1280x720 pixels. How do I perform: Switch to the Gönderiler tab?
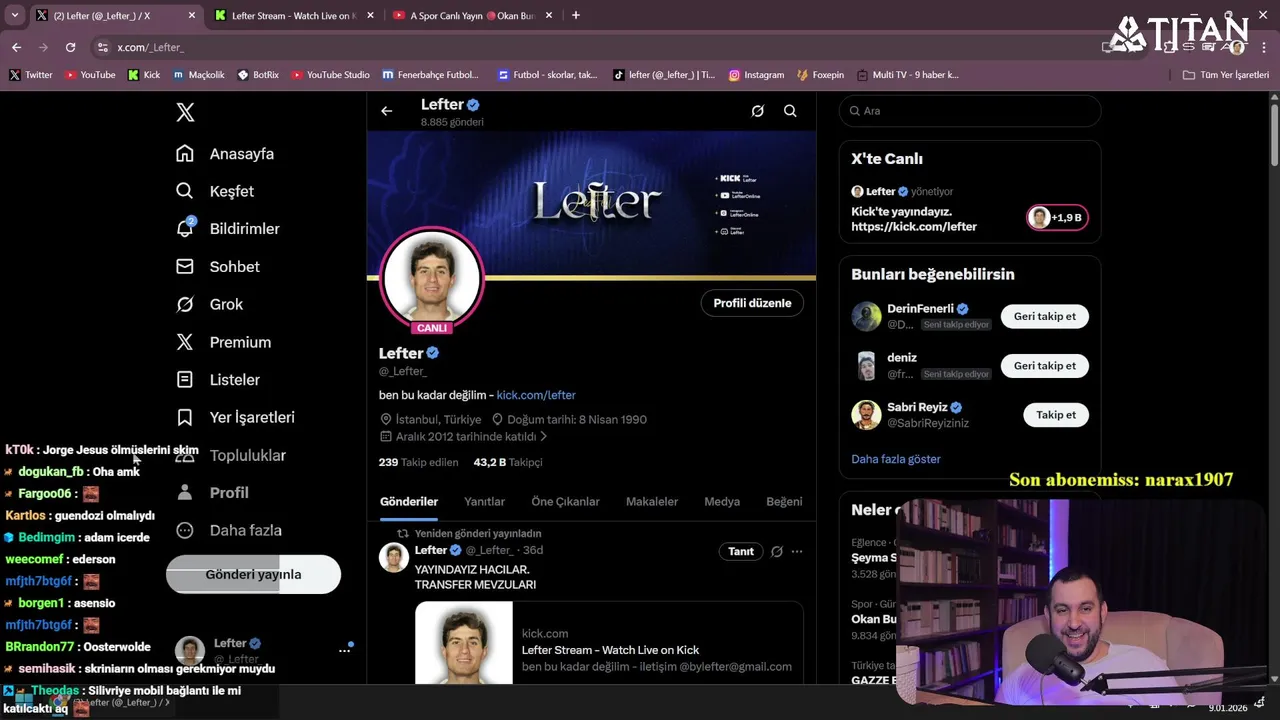pyautogui.click(x=409, y=502)
